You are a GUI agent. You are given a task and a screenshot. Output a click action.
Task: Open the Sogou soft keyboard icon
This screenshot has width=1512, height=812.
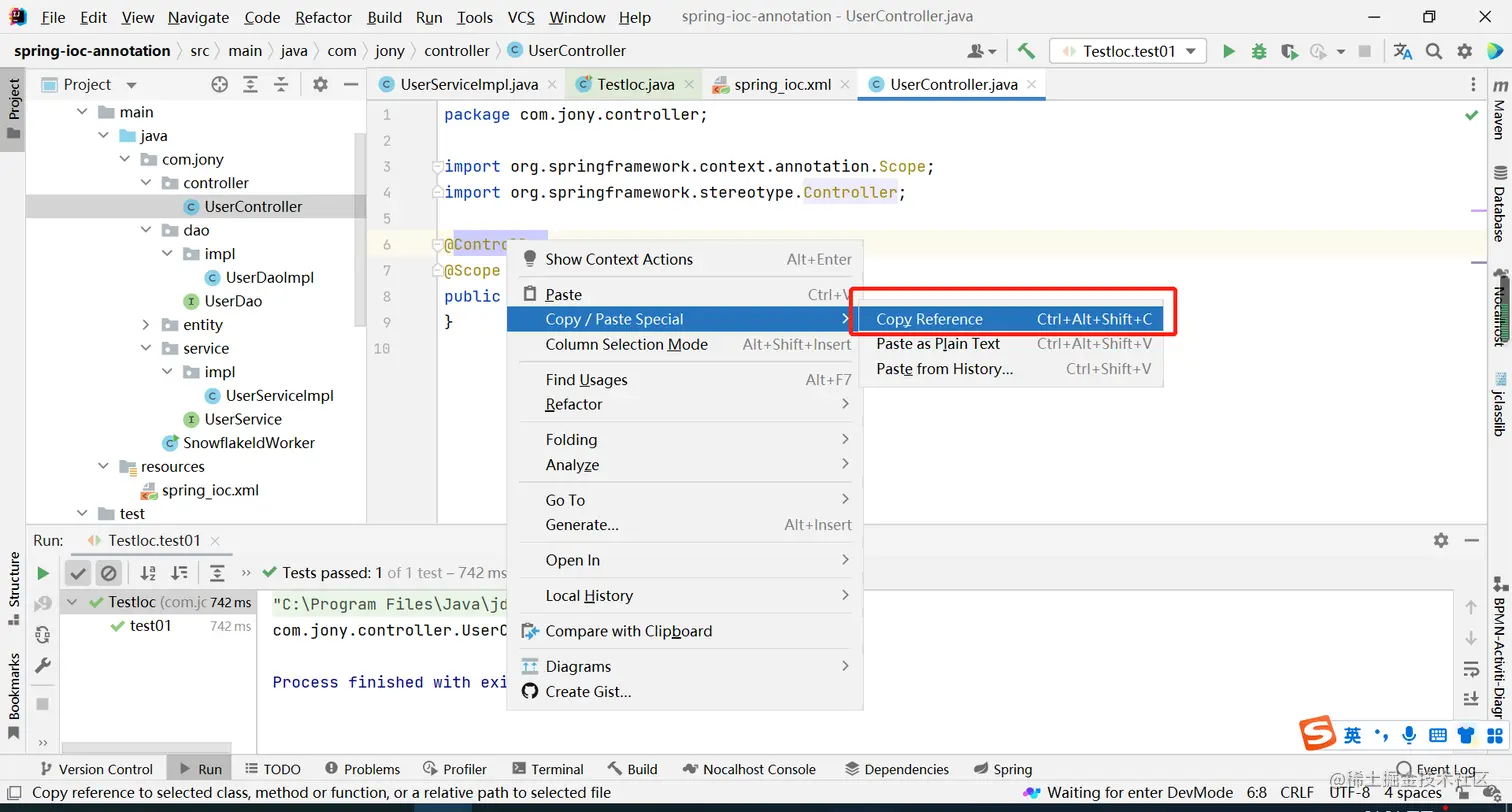coord(1438,735)
